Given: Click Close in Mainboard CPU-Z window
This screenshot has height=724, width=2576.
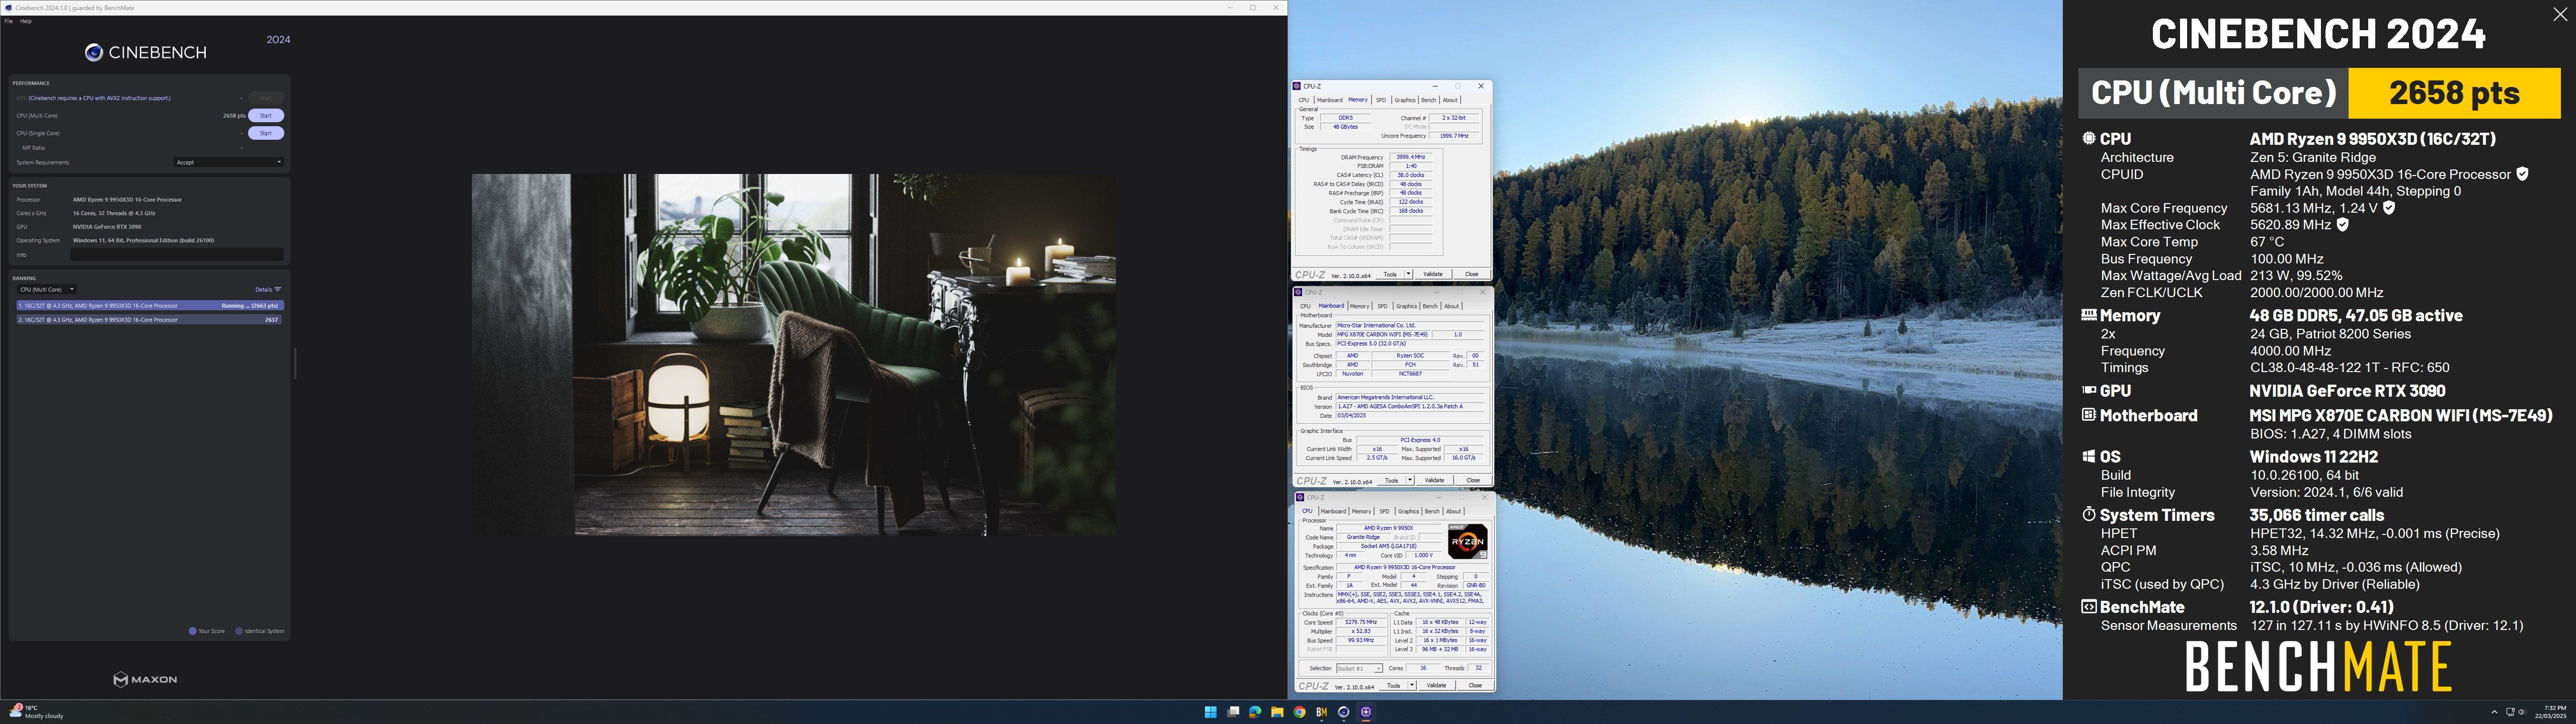Looking at the screenshot, I should tap(1473, 481).
